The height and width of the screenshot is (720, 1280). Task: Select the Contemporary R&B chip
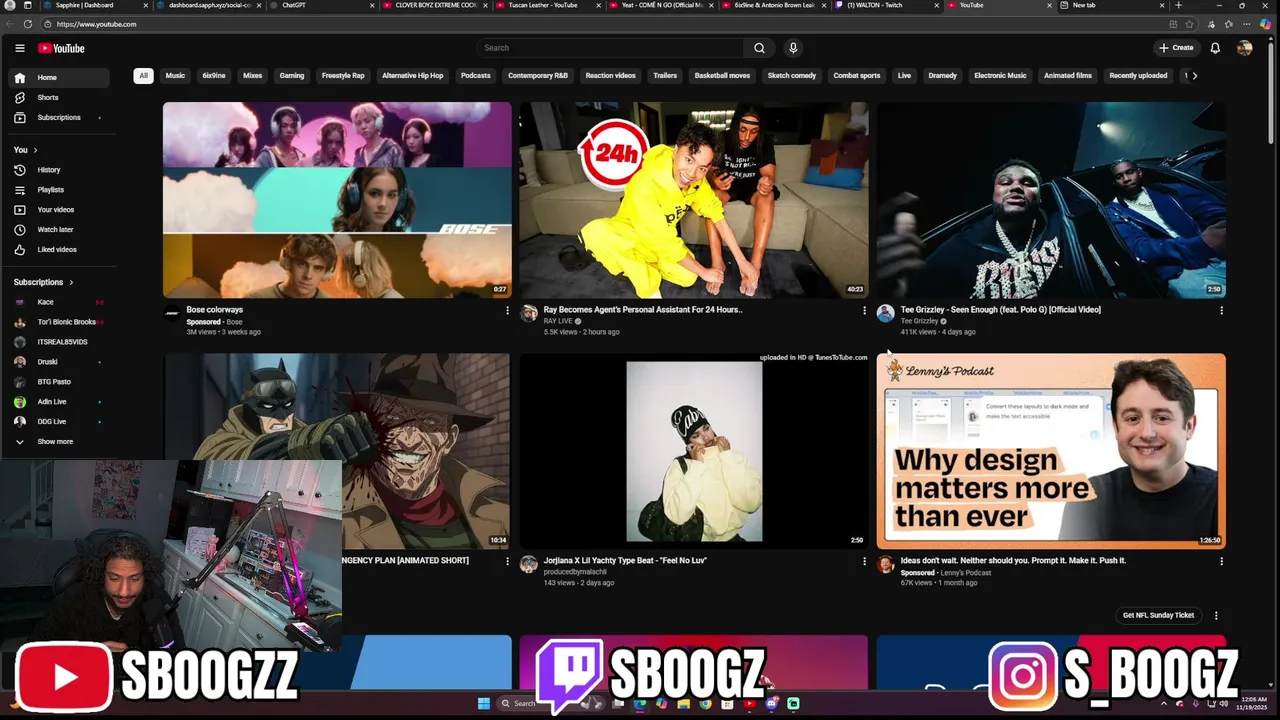pyautogui.click(x=538, y=76)
